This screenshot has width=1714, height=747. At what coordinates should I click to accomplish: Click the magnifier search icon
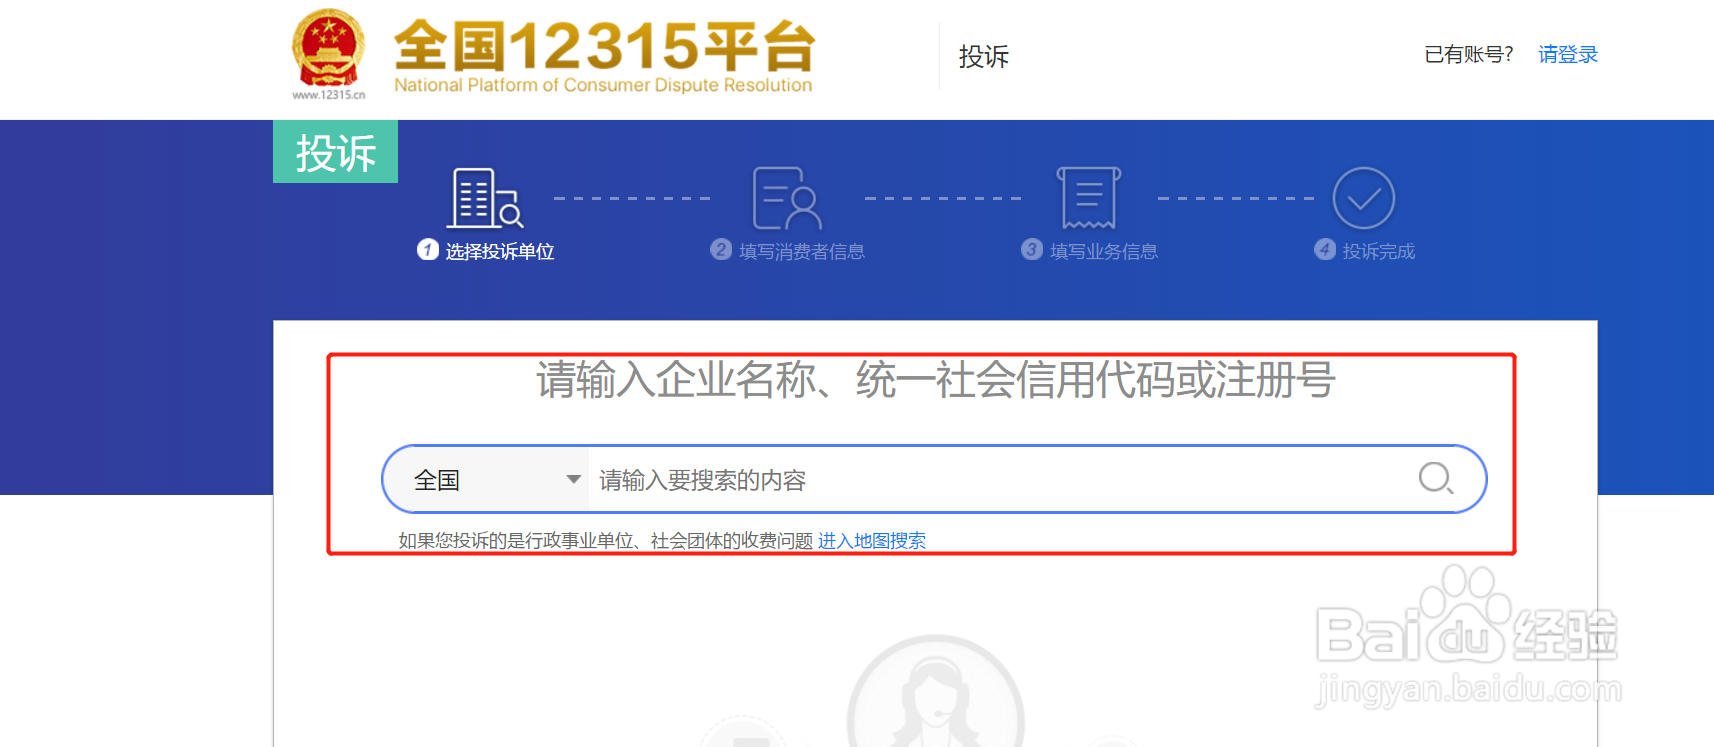tap(1436, 479)
